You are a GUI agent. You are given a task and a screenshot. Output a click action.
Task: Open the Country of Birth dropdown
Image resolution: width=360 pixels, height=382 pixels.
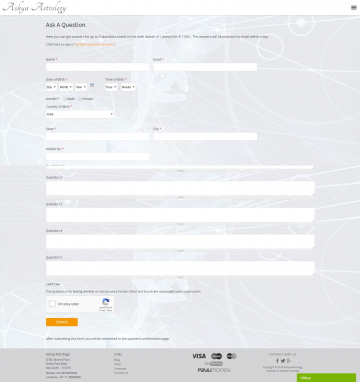(x=80, y=114)
